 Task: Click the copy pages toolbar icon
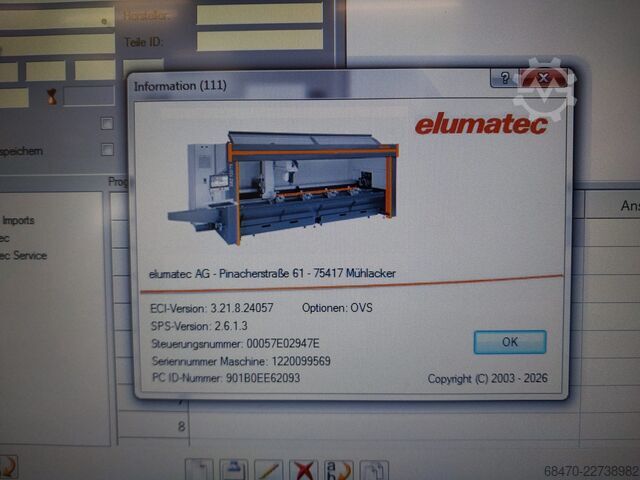pyautogui.click(x=374, y=470)
